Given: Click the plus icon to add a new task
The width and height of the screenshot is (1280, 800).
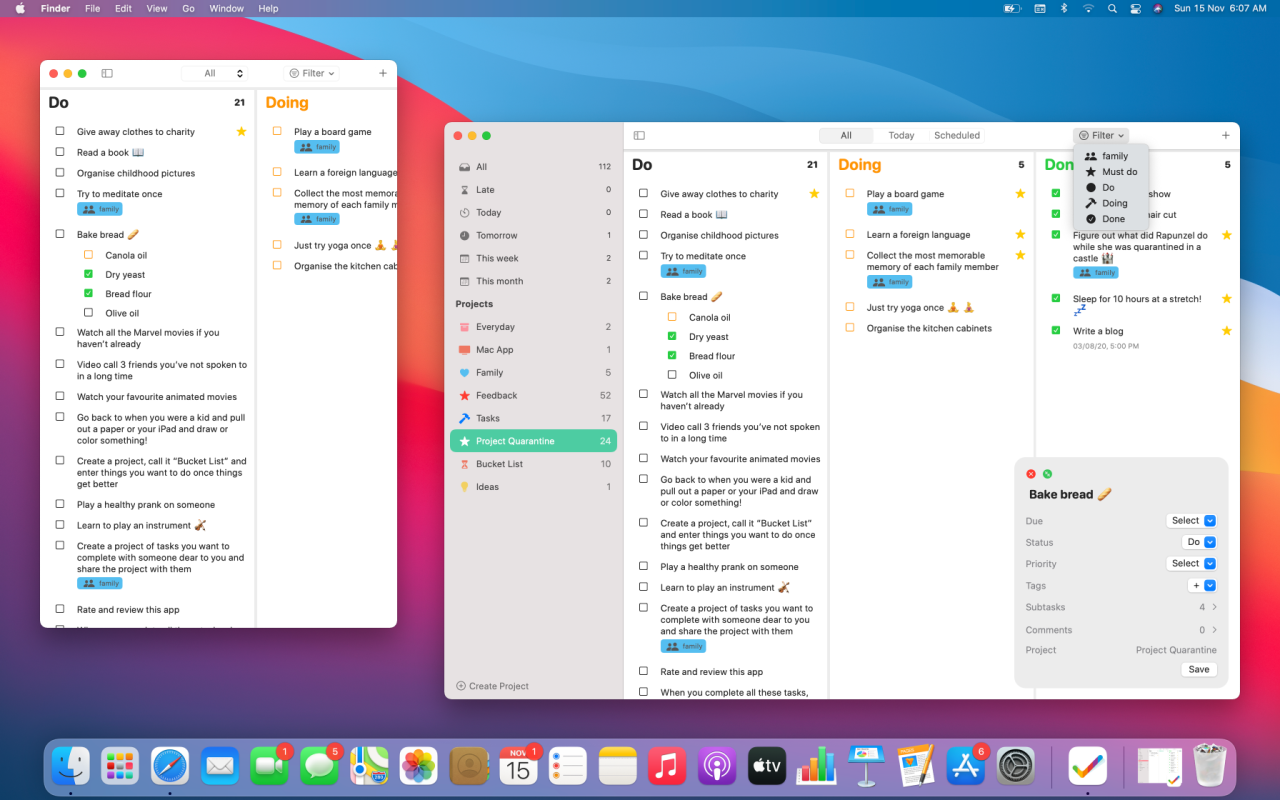Looking at the screenshot, I should [1225, 135].
